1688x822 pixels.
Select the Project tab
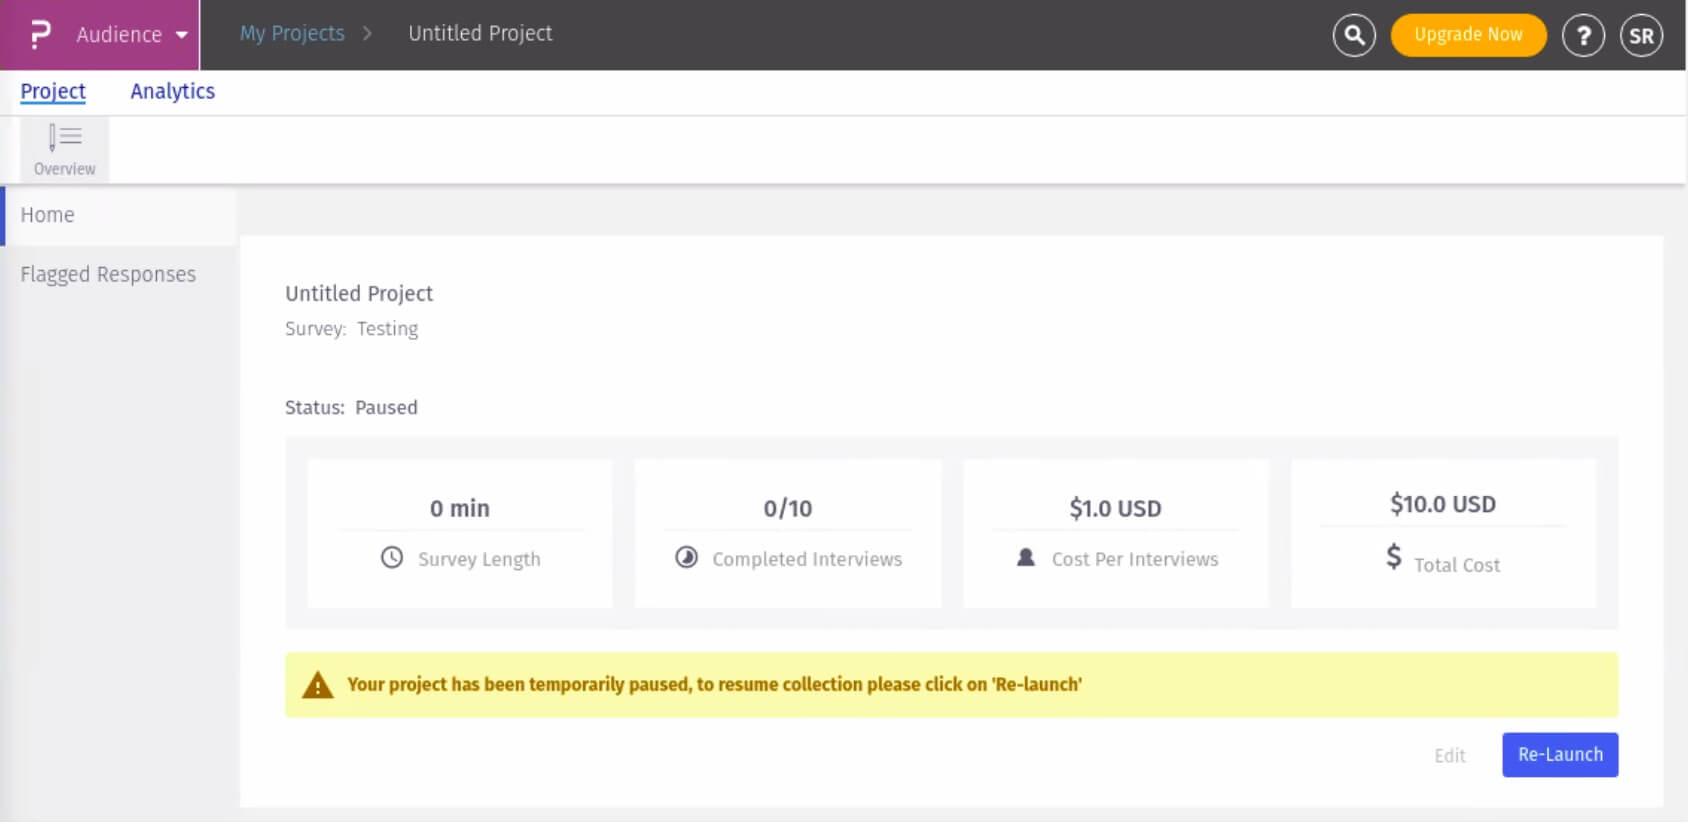point(53,91)
